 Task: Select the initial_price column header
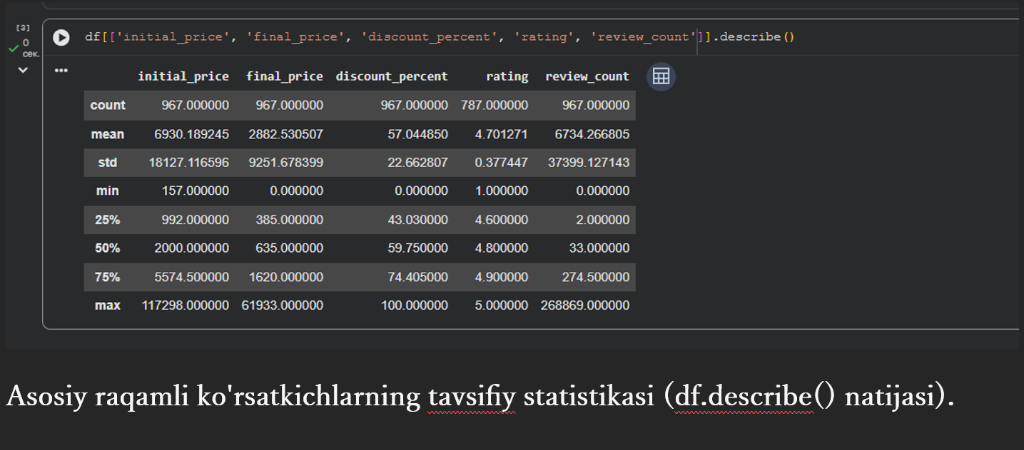183,76
